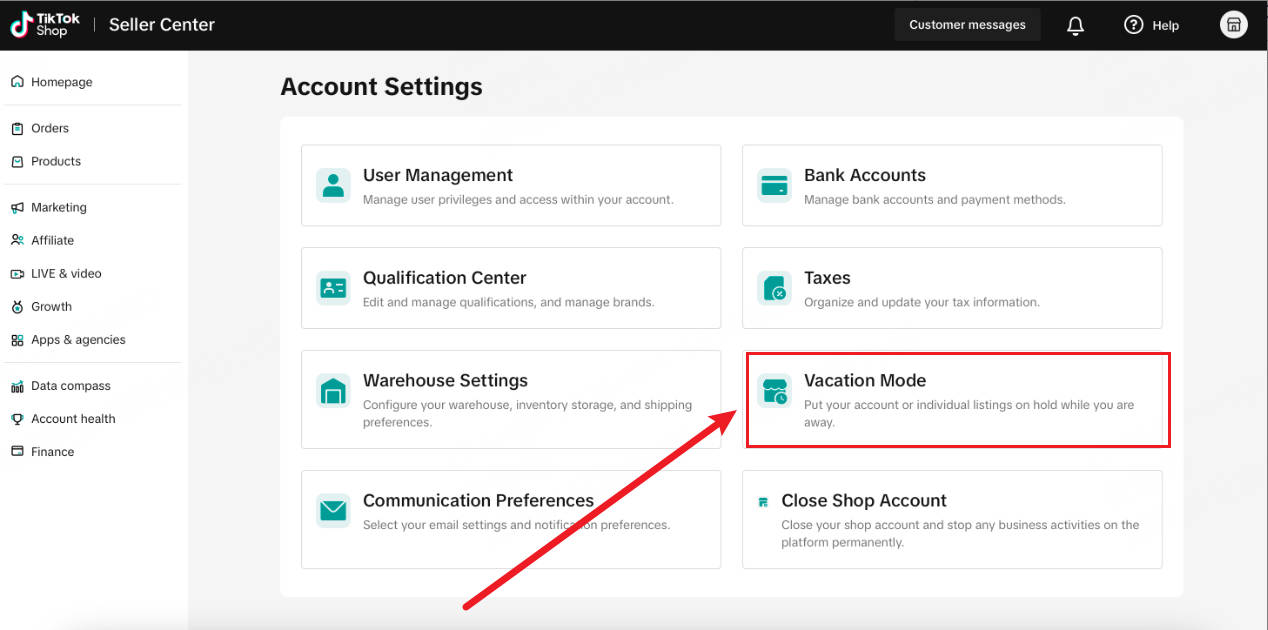
Task: Select Finance in the sidebar
Action: tap(52, 452)
